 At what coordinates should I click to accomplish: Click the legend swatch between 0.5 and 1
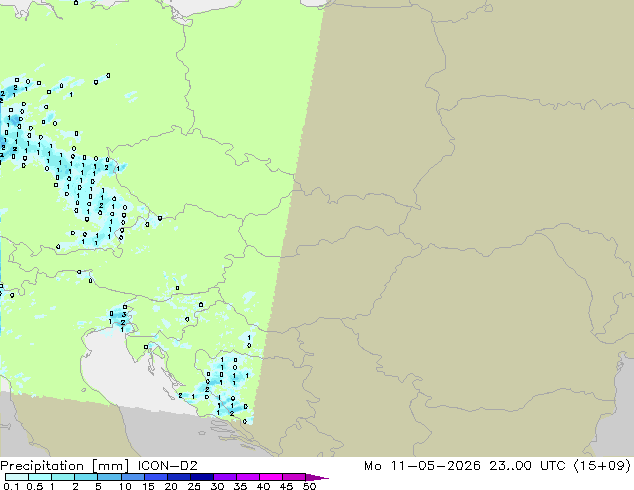pyautogui.click(x=40, y=477)
